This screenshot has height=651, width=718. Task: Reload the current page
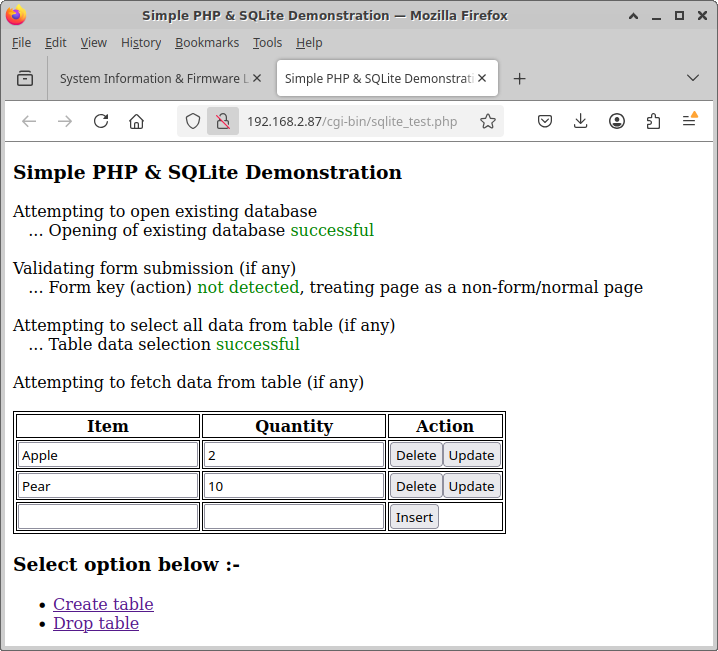click(x=101, y=121)
